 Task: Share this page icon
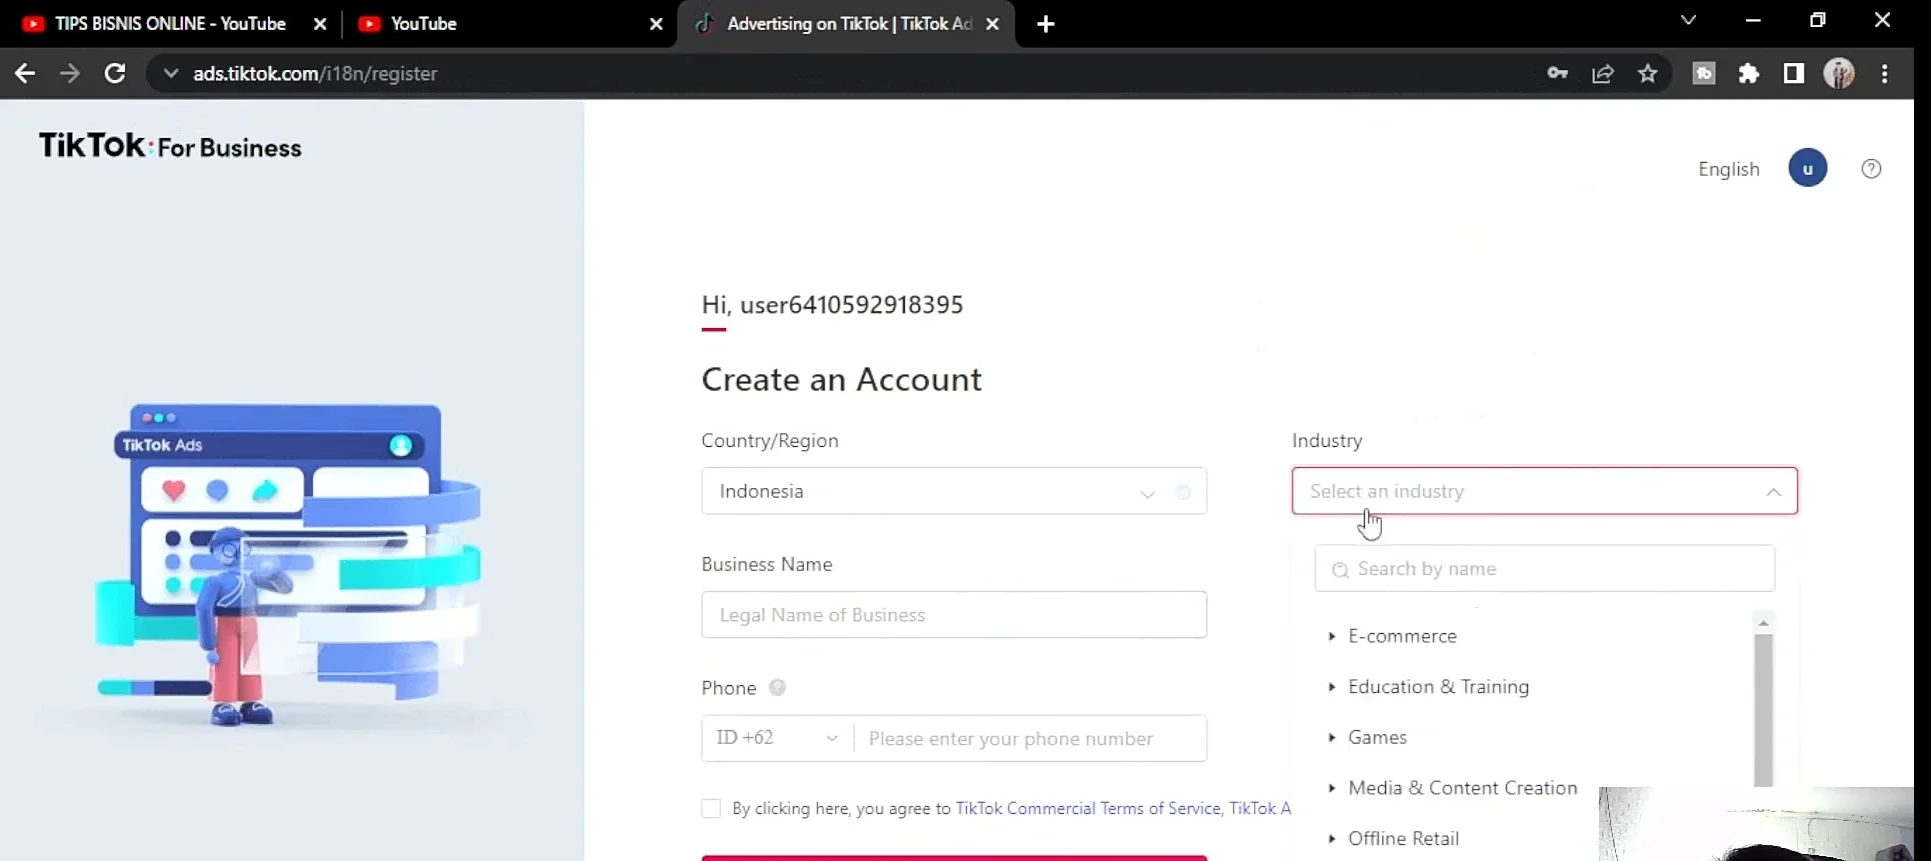coord(1603,73)
